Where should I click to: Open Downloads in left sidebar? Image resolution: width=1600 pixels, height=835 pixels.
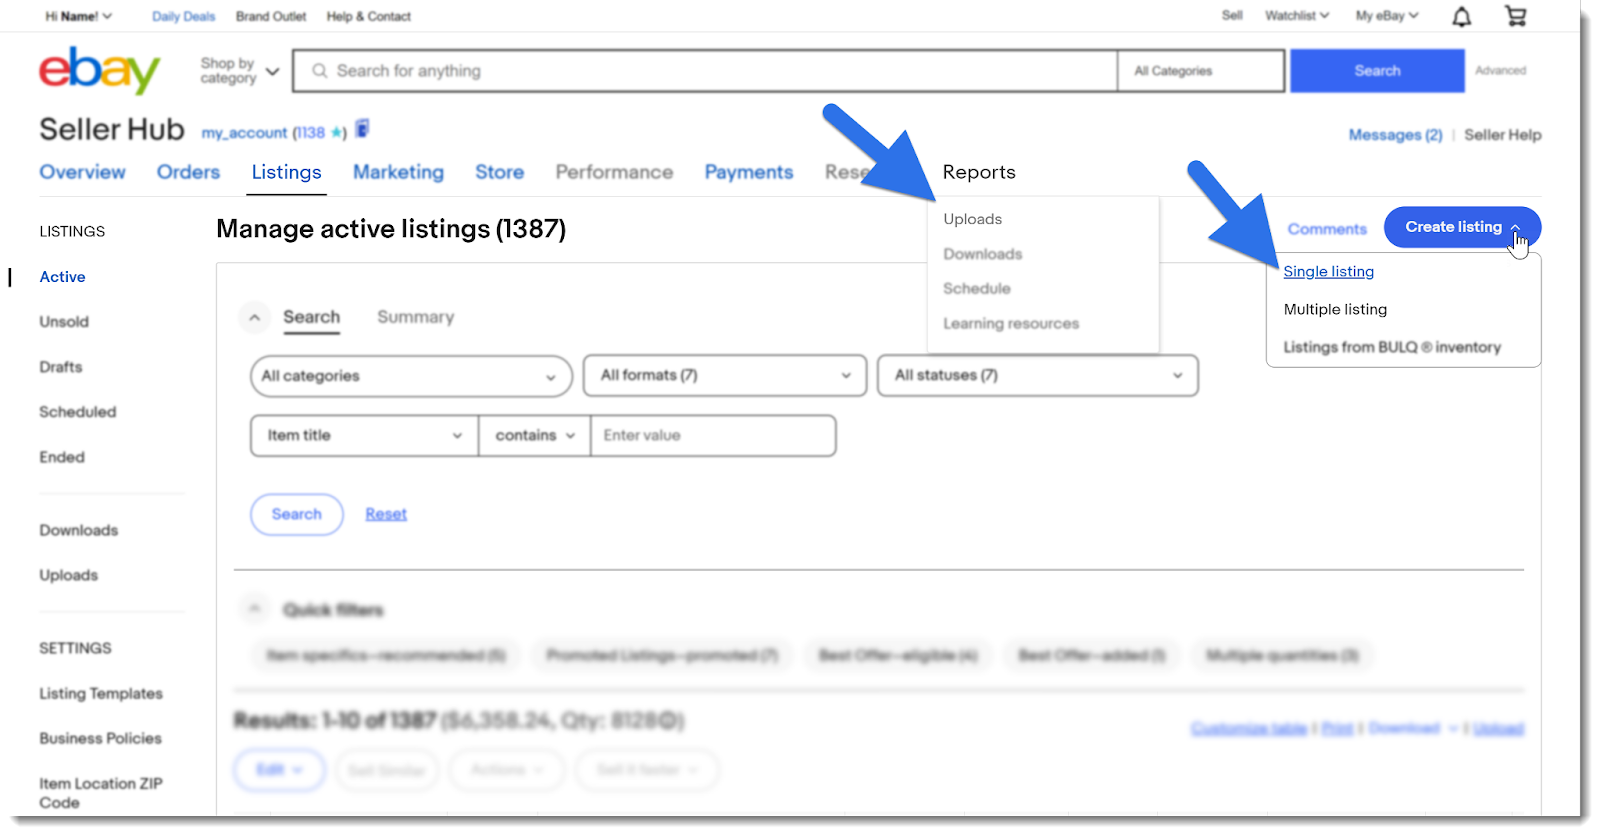tap(78, 530)
